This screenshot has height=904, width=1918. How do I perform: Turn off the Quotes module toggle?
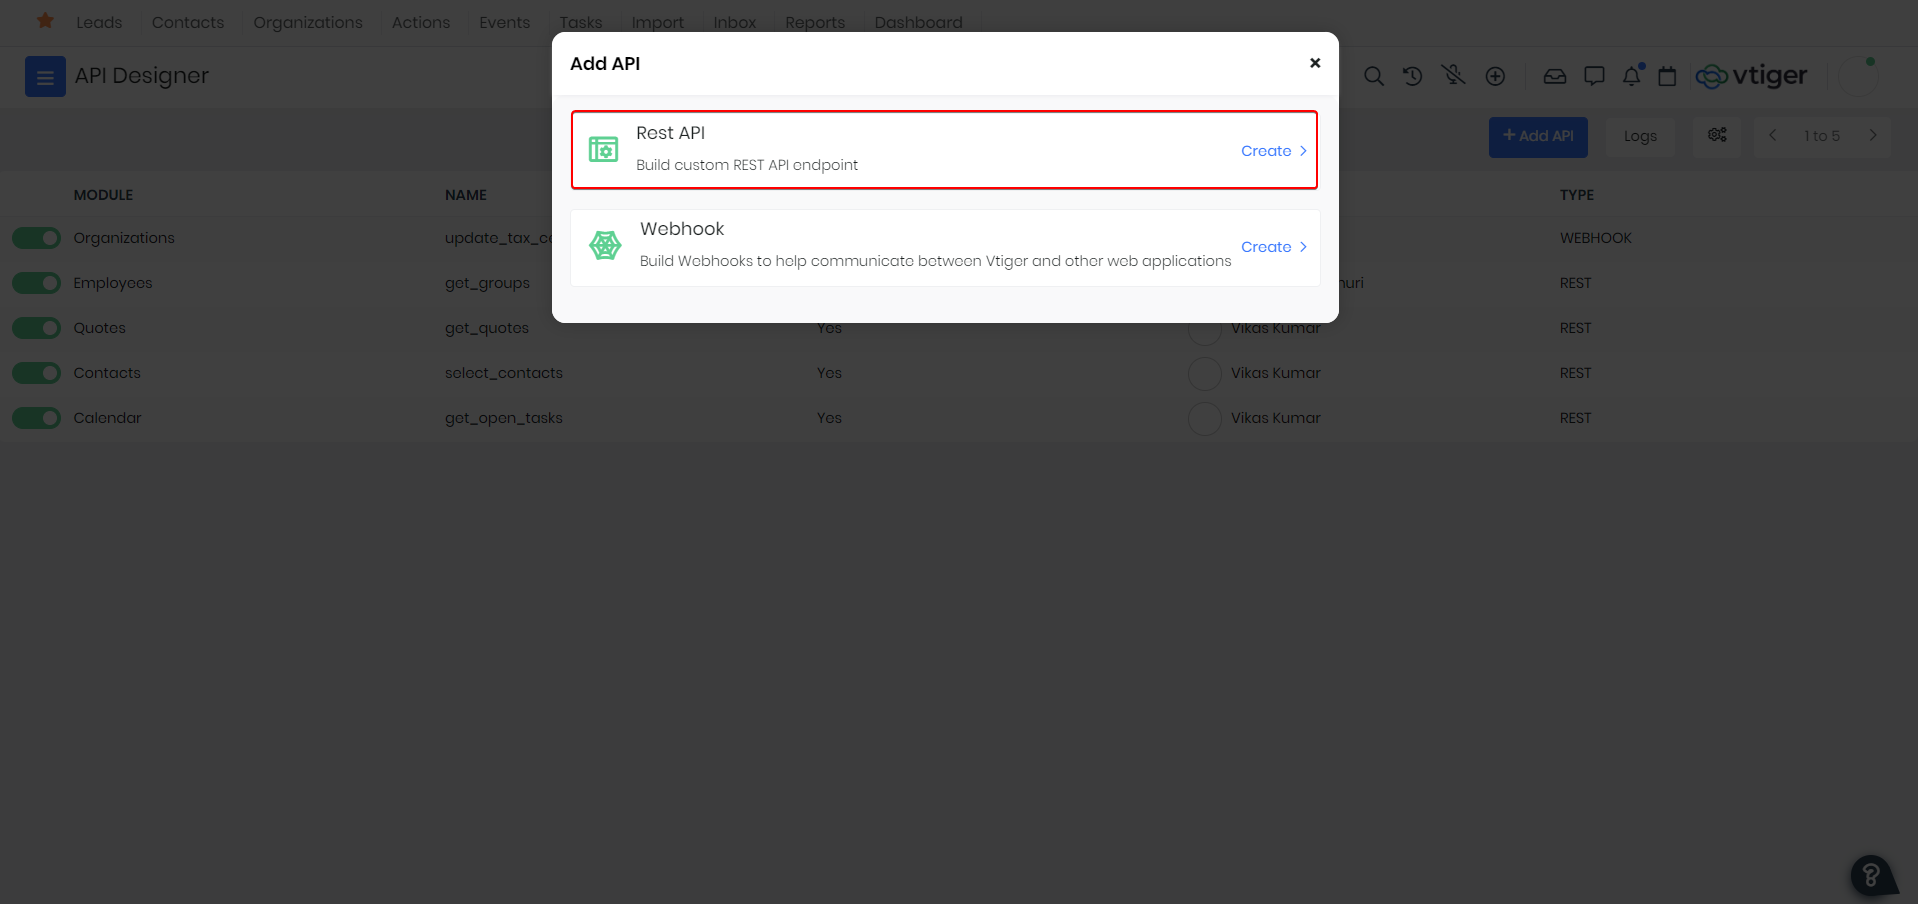click(36, 327)
